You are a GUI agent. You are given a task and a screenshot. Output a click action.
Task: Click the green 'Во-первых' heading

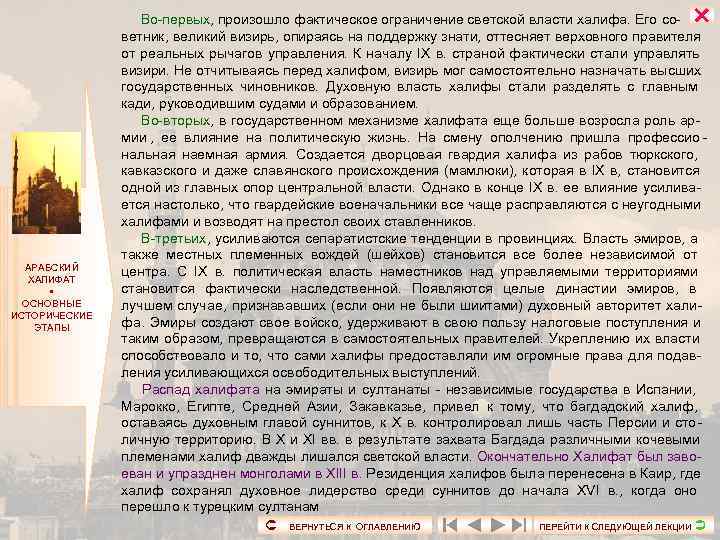click(x=175, y=20)
